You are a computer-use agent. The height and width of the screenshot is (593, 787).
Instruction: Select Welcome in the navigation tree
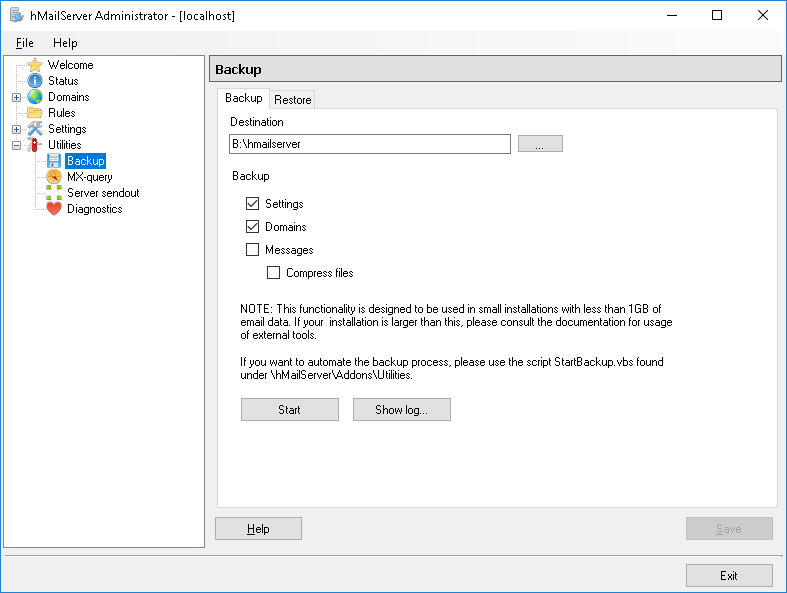click(x=71, y=65)
